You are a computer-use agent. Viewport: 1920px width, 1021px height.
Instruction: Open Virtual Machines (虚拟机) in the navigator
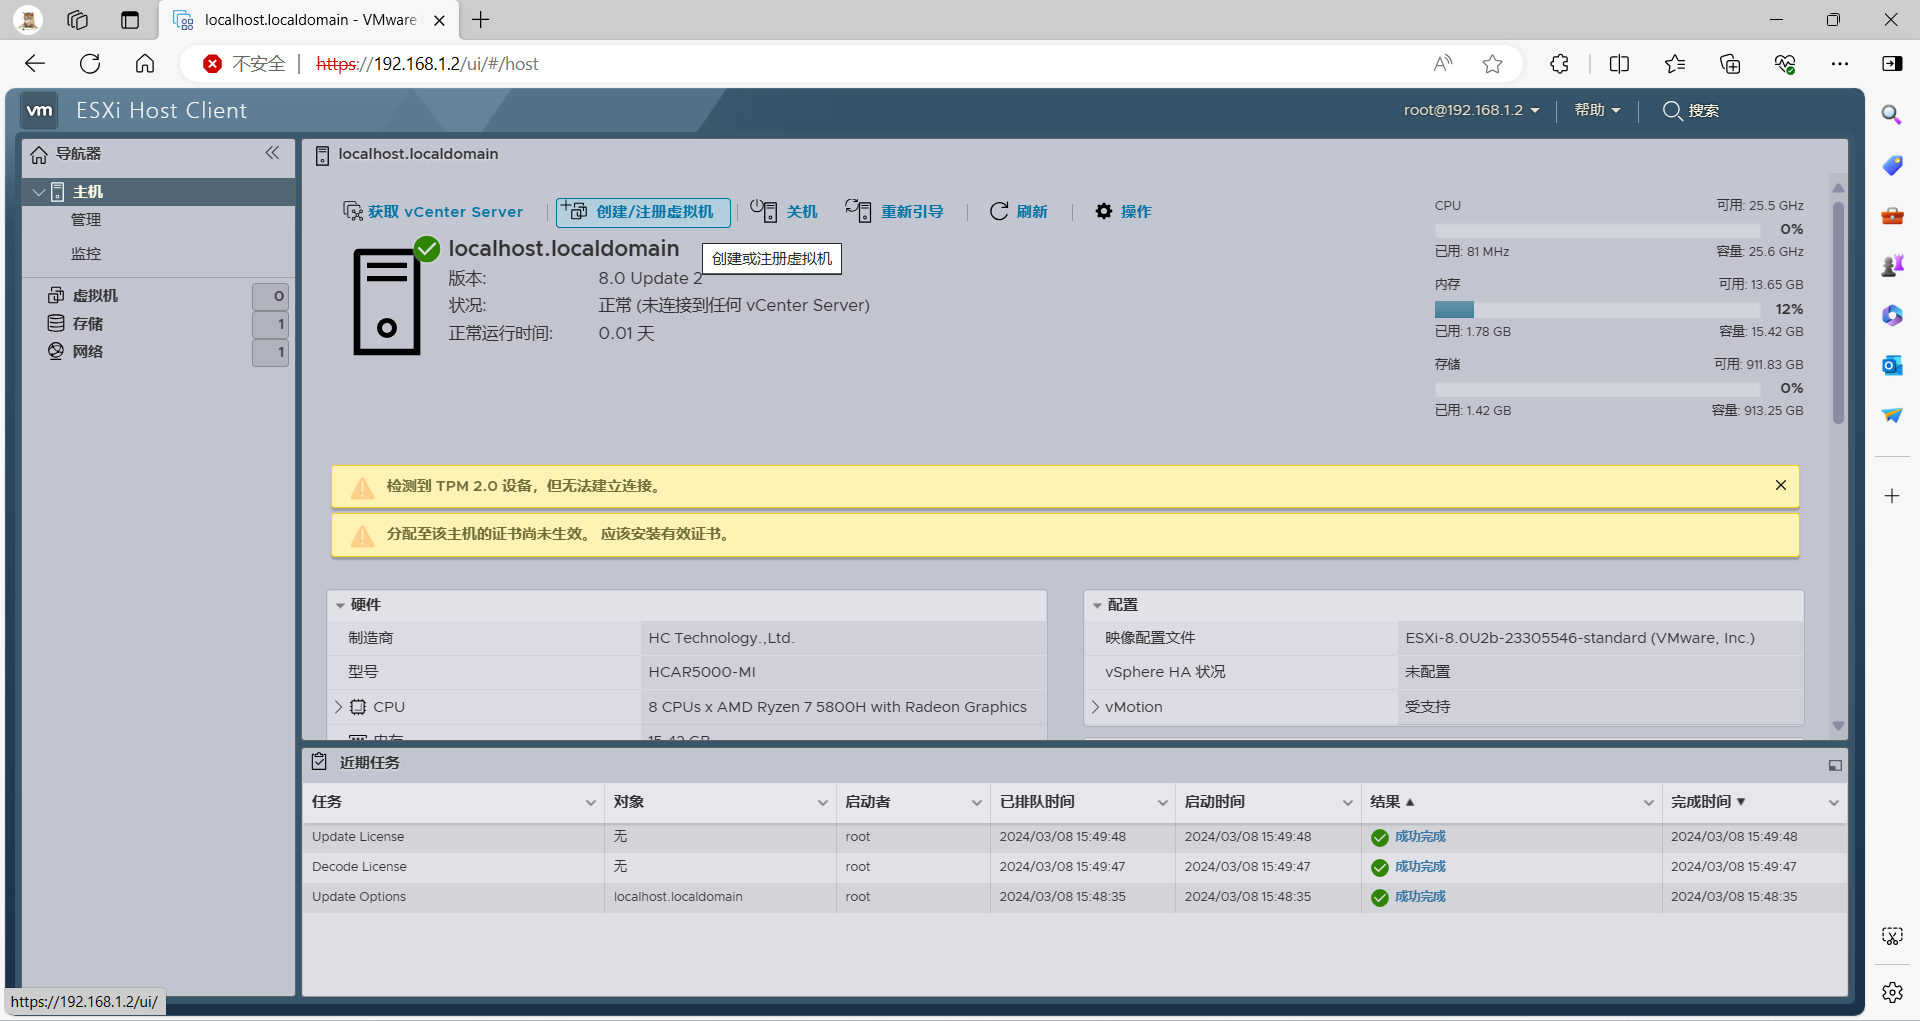coord(95,296)
